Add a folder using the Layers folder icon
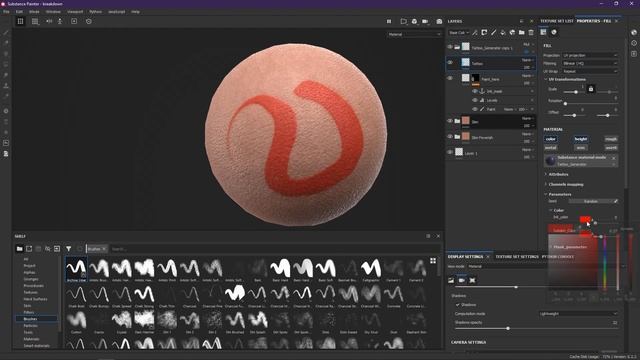This screenshot has height=360, width=640. pyautogui.click(x=522, y=32)
